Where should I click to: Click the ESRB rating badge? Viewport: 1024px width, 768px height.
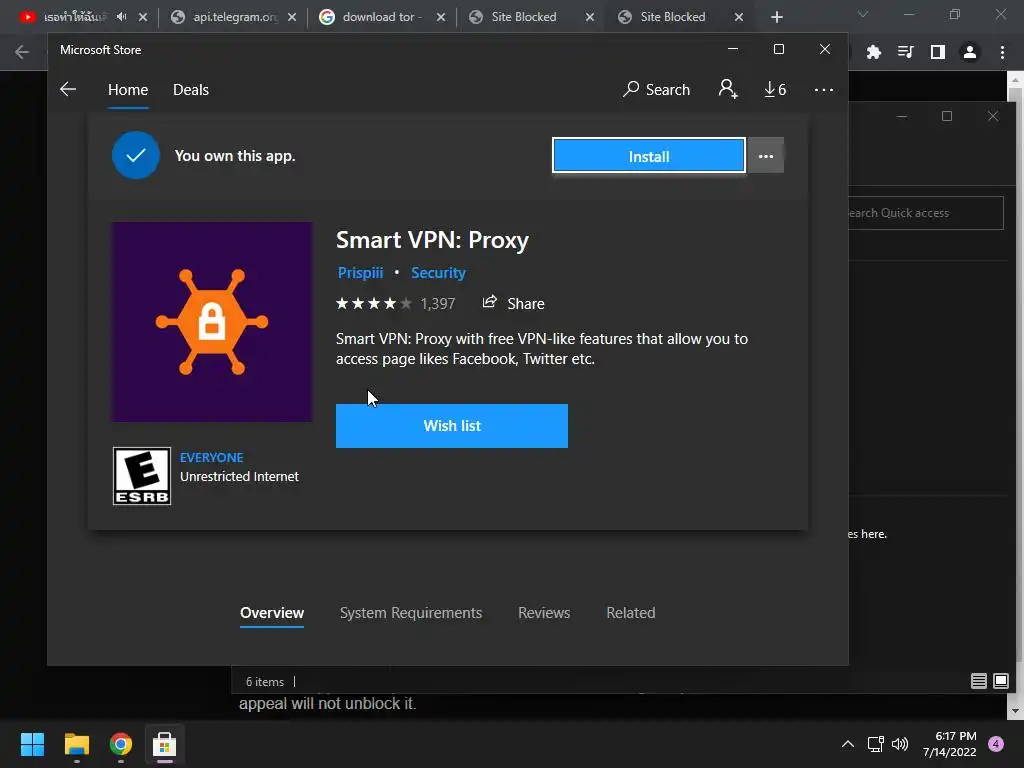(x=142, y=476)
